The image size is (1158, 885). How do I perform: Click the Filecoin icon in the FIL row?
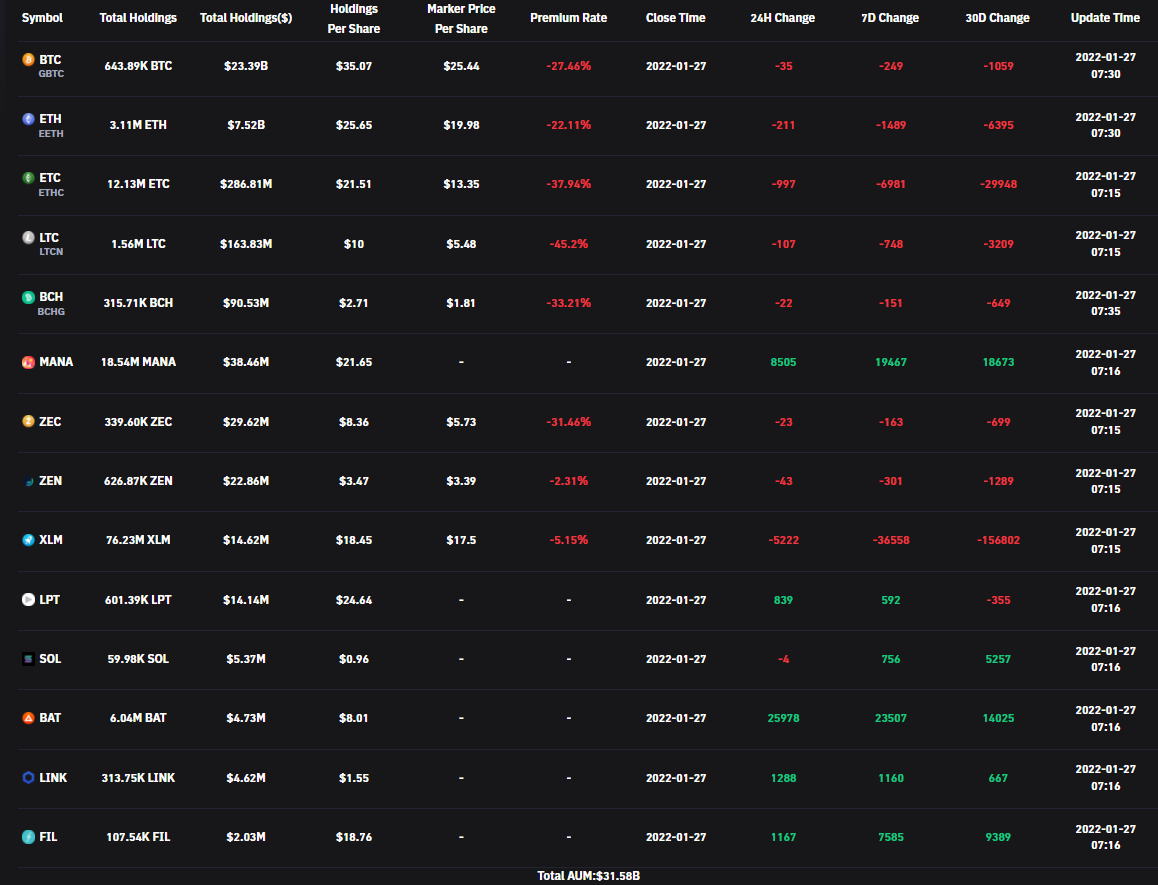28,837
